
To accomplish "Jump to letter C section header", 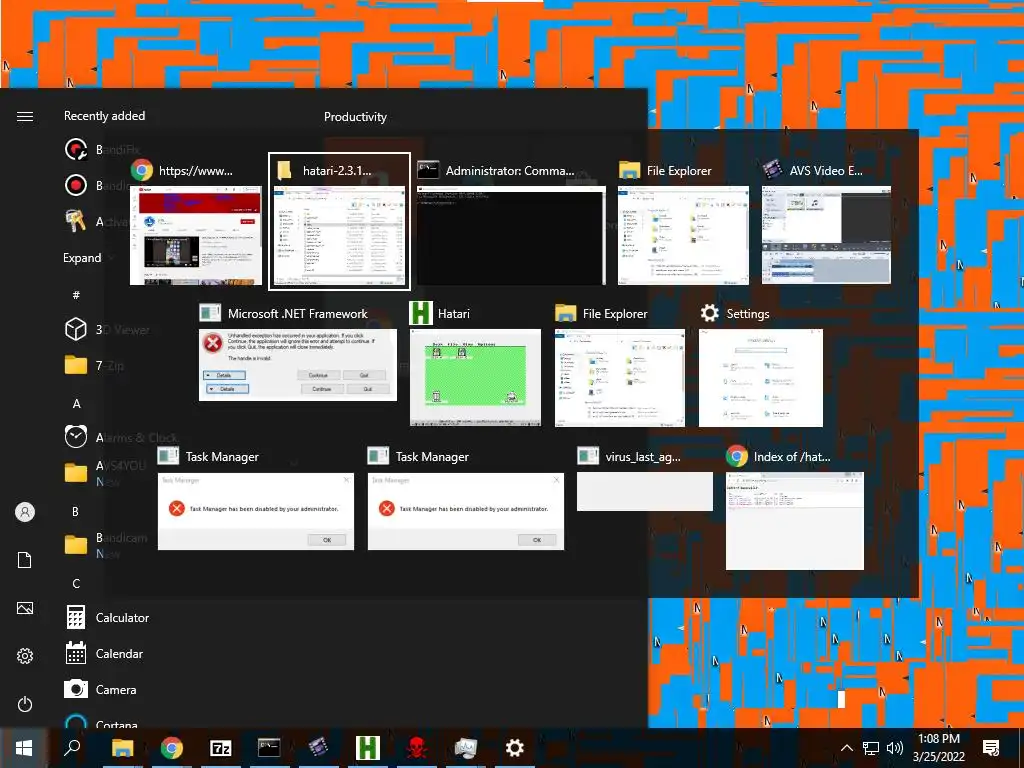I will click(x=76, y=583).
